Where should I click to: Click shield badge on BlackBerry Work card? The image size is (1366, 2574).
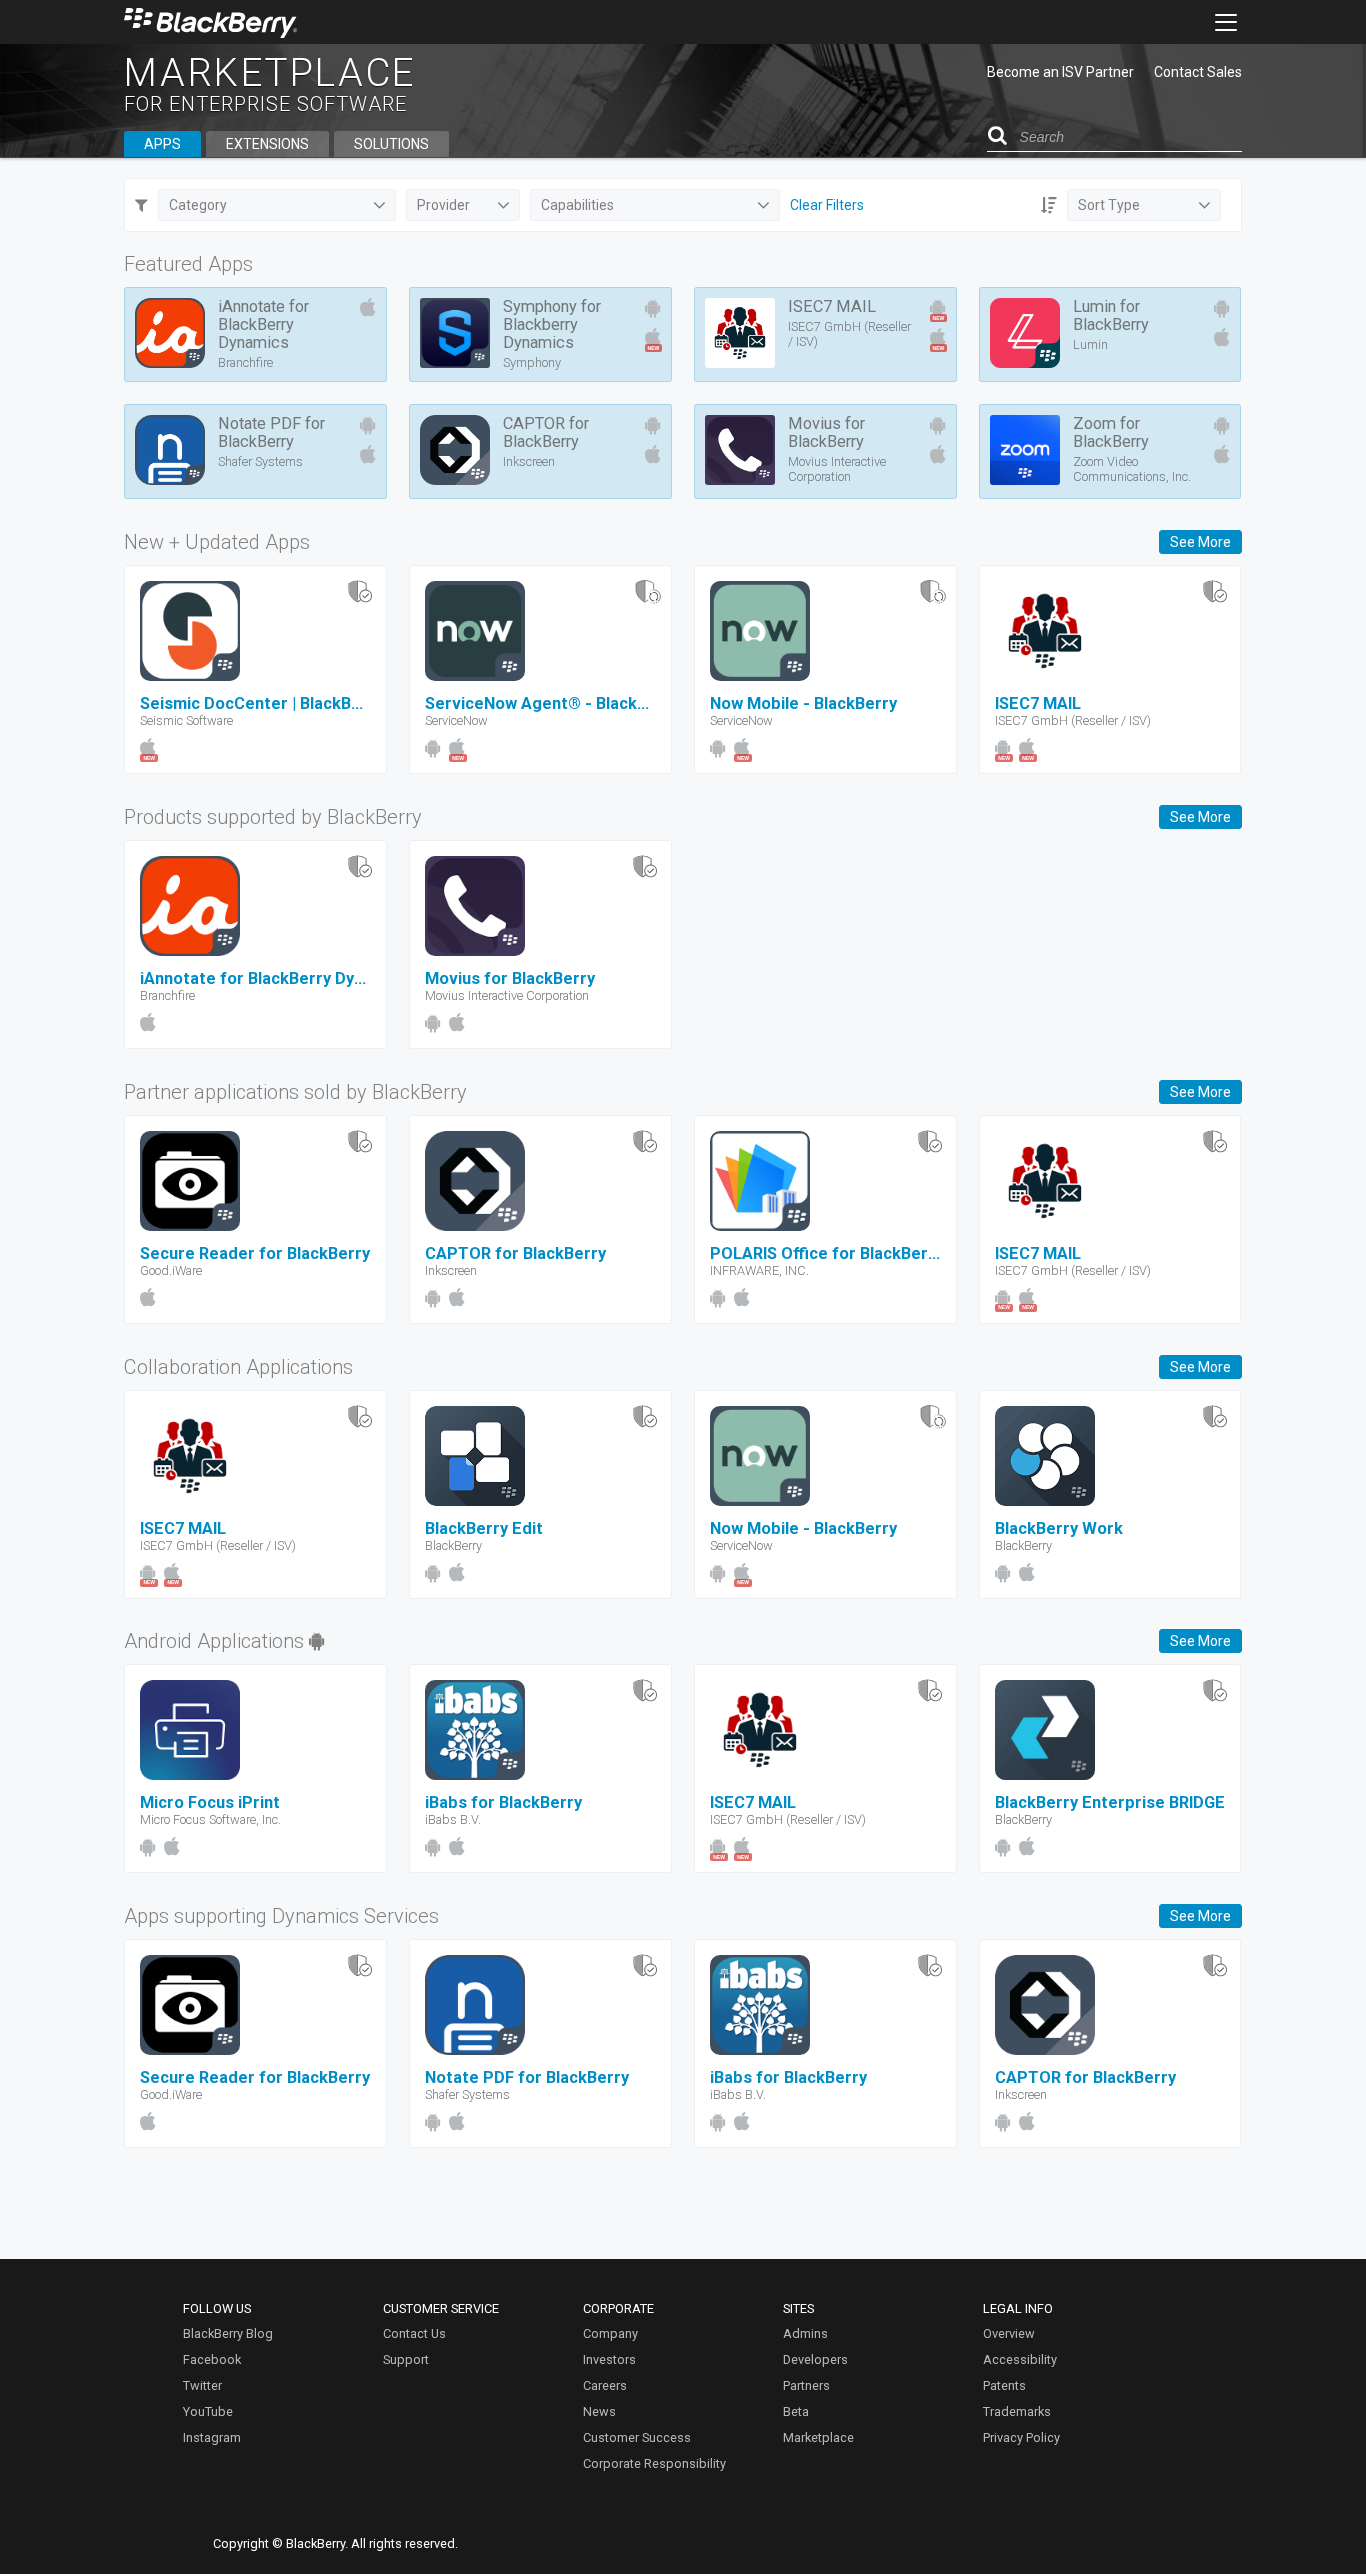coord(1215,1417)
